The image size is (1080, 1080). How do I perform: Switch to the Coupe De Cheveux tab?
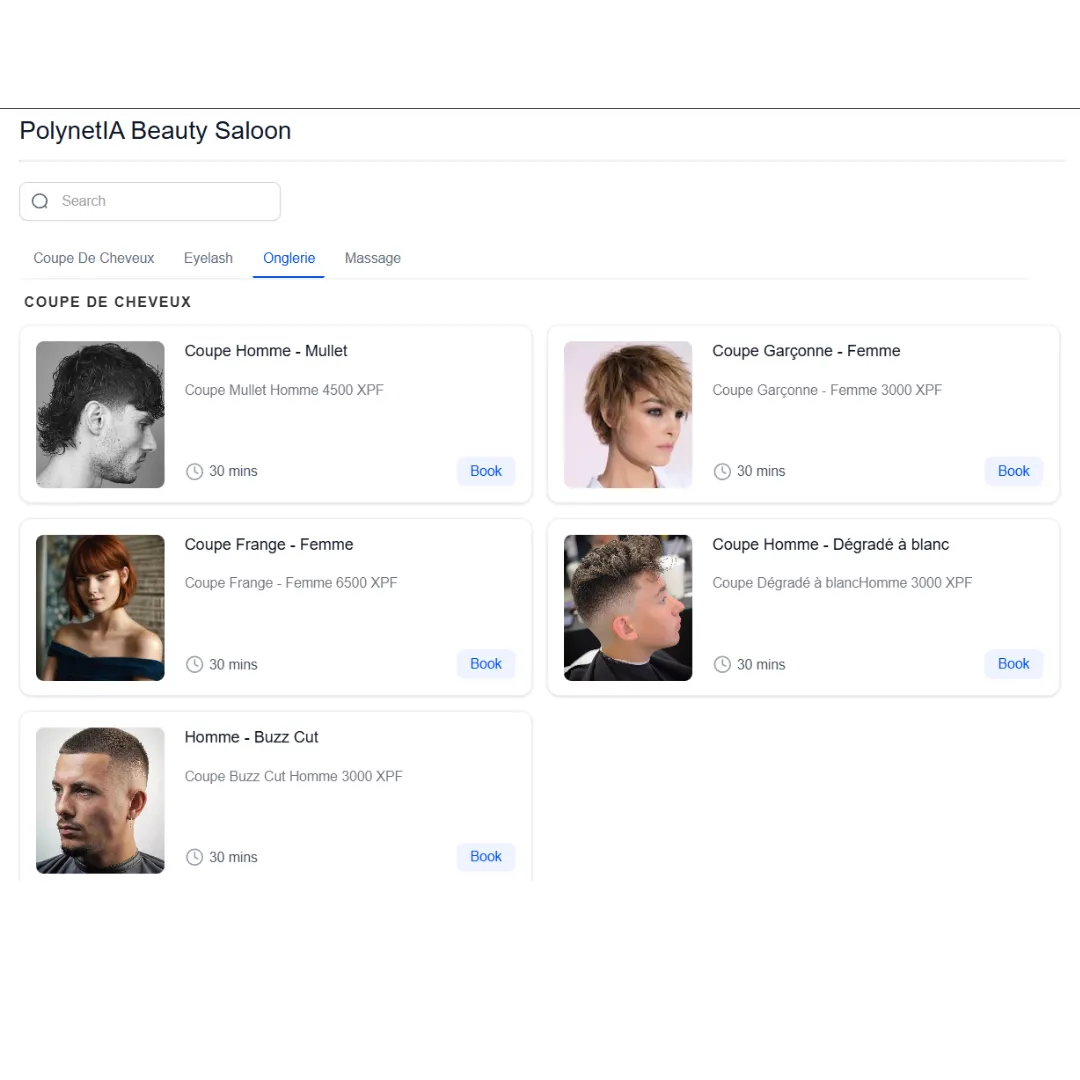point(94,258)
